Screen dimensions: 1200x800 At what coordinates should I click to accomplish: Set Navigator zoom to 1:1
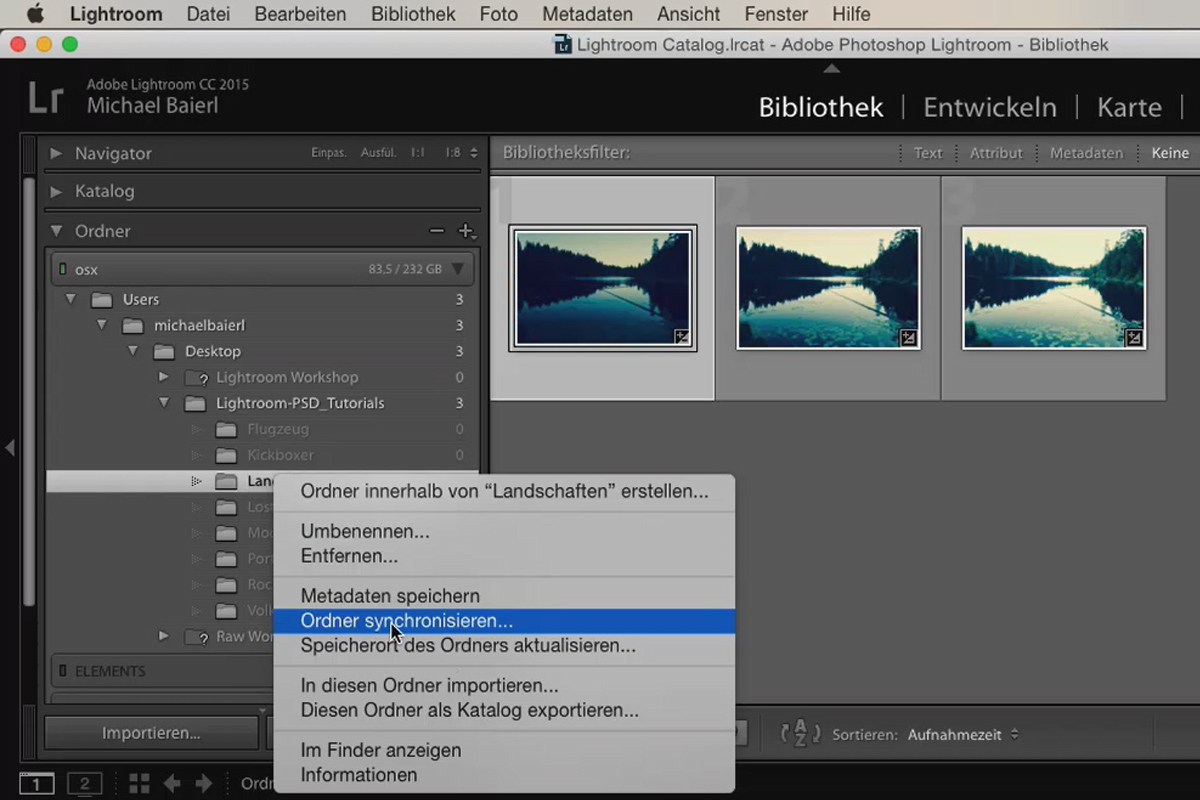pyautogui.click(x=417, y=153)
